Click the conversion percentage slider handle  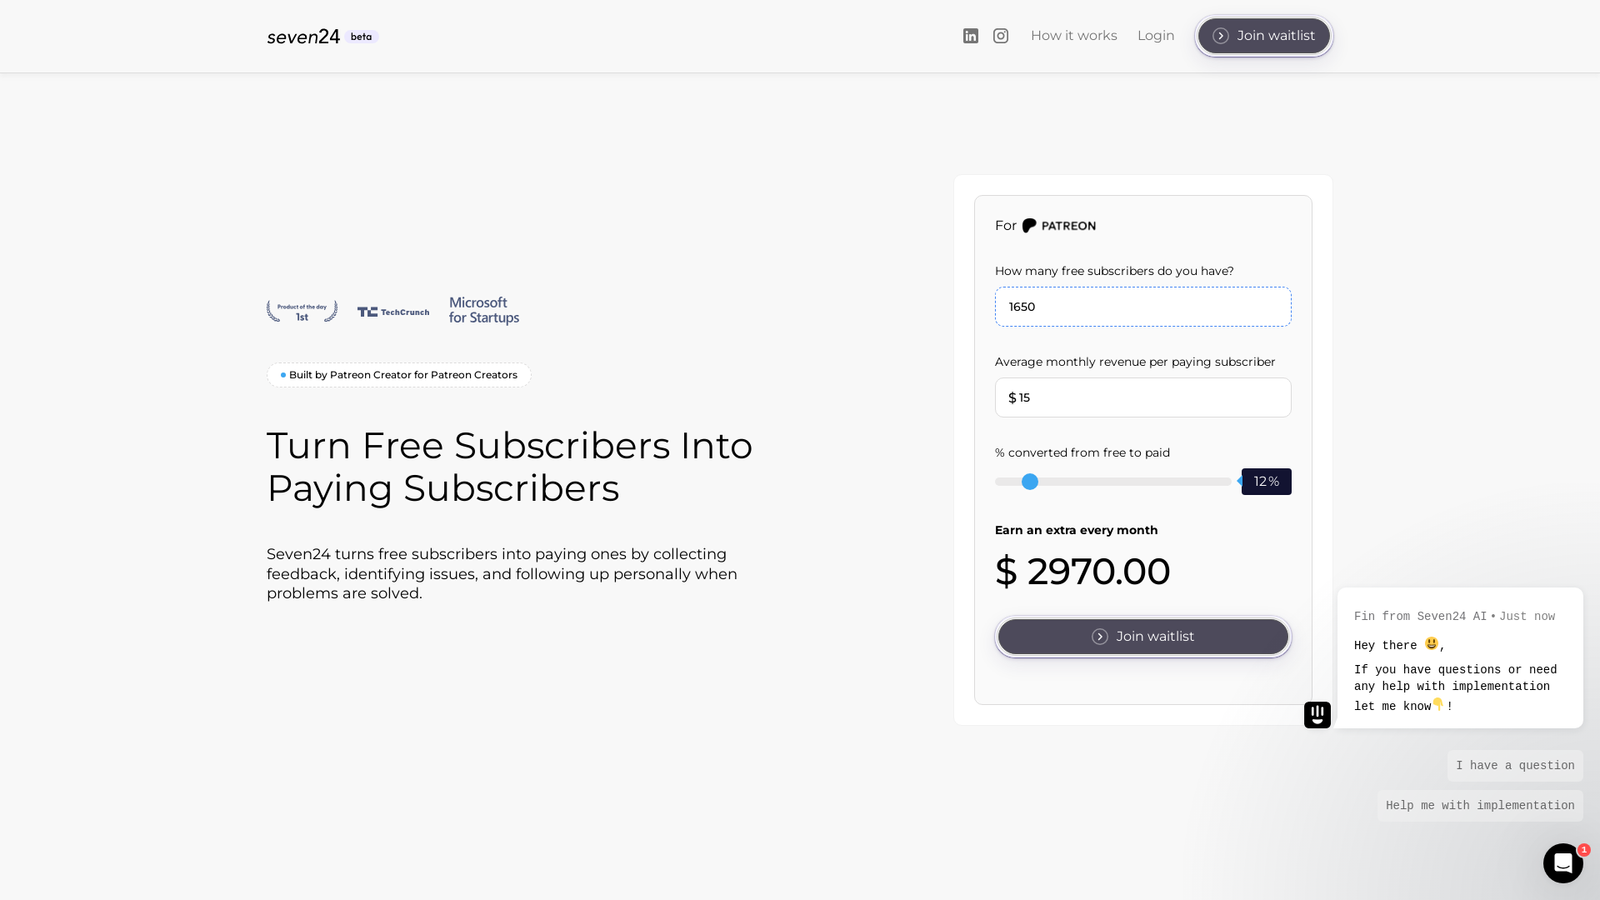click(x=1030, y=482)
